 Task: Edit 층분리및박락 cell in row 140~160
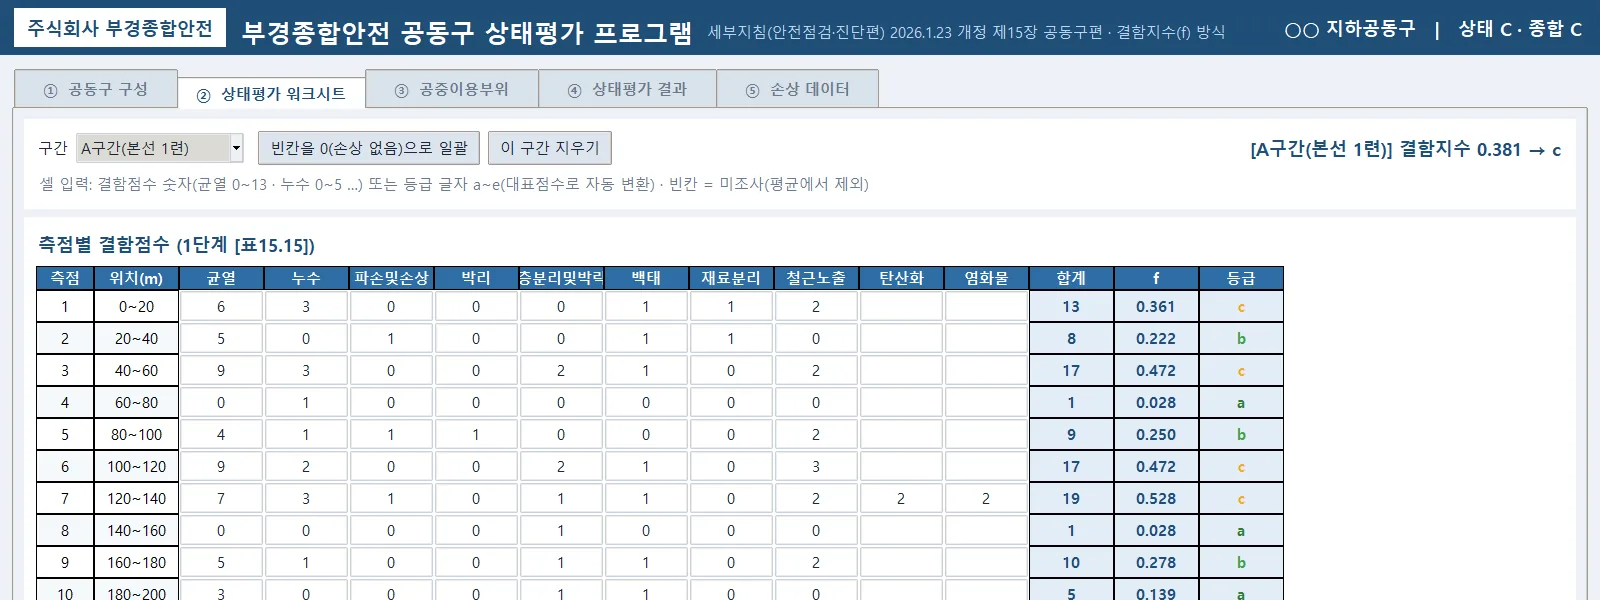[x=561, y=530]
